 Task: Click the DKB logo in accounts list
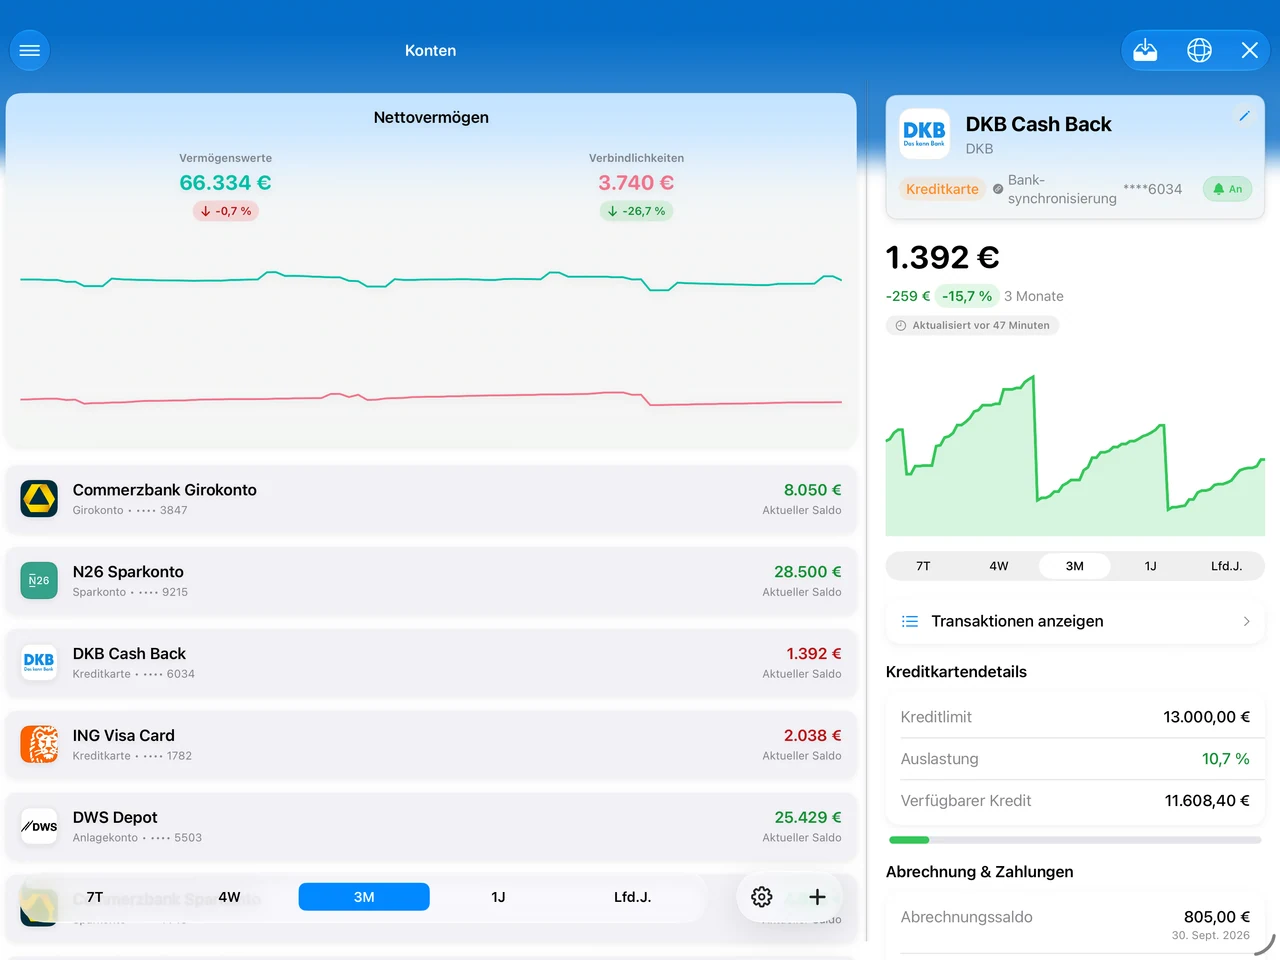[39, 662]
